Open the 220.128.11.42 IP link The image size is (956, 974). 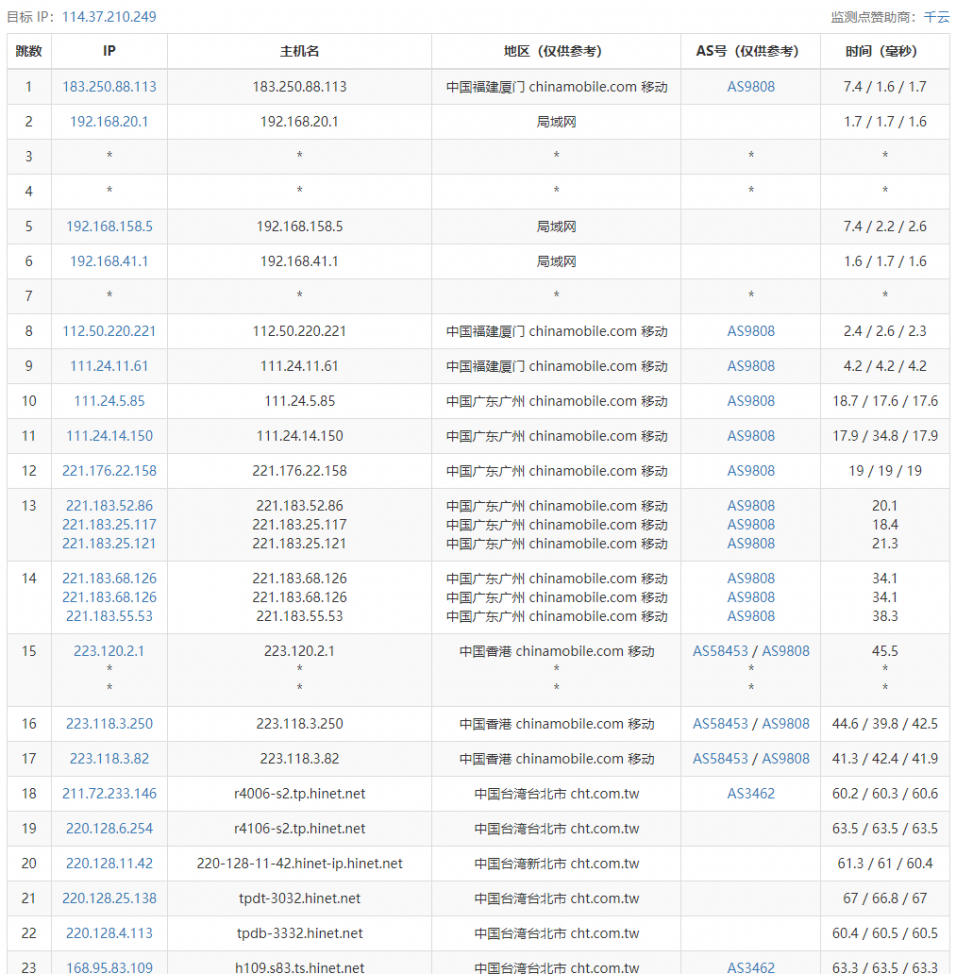109,864
